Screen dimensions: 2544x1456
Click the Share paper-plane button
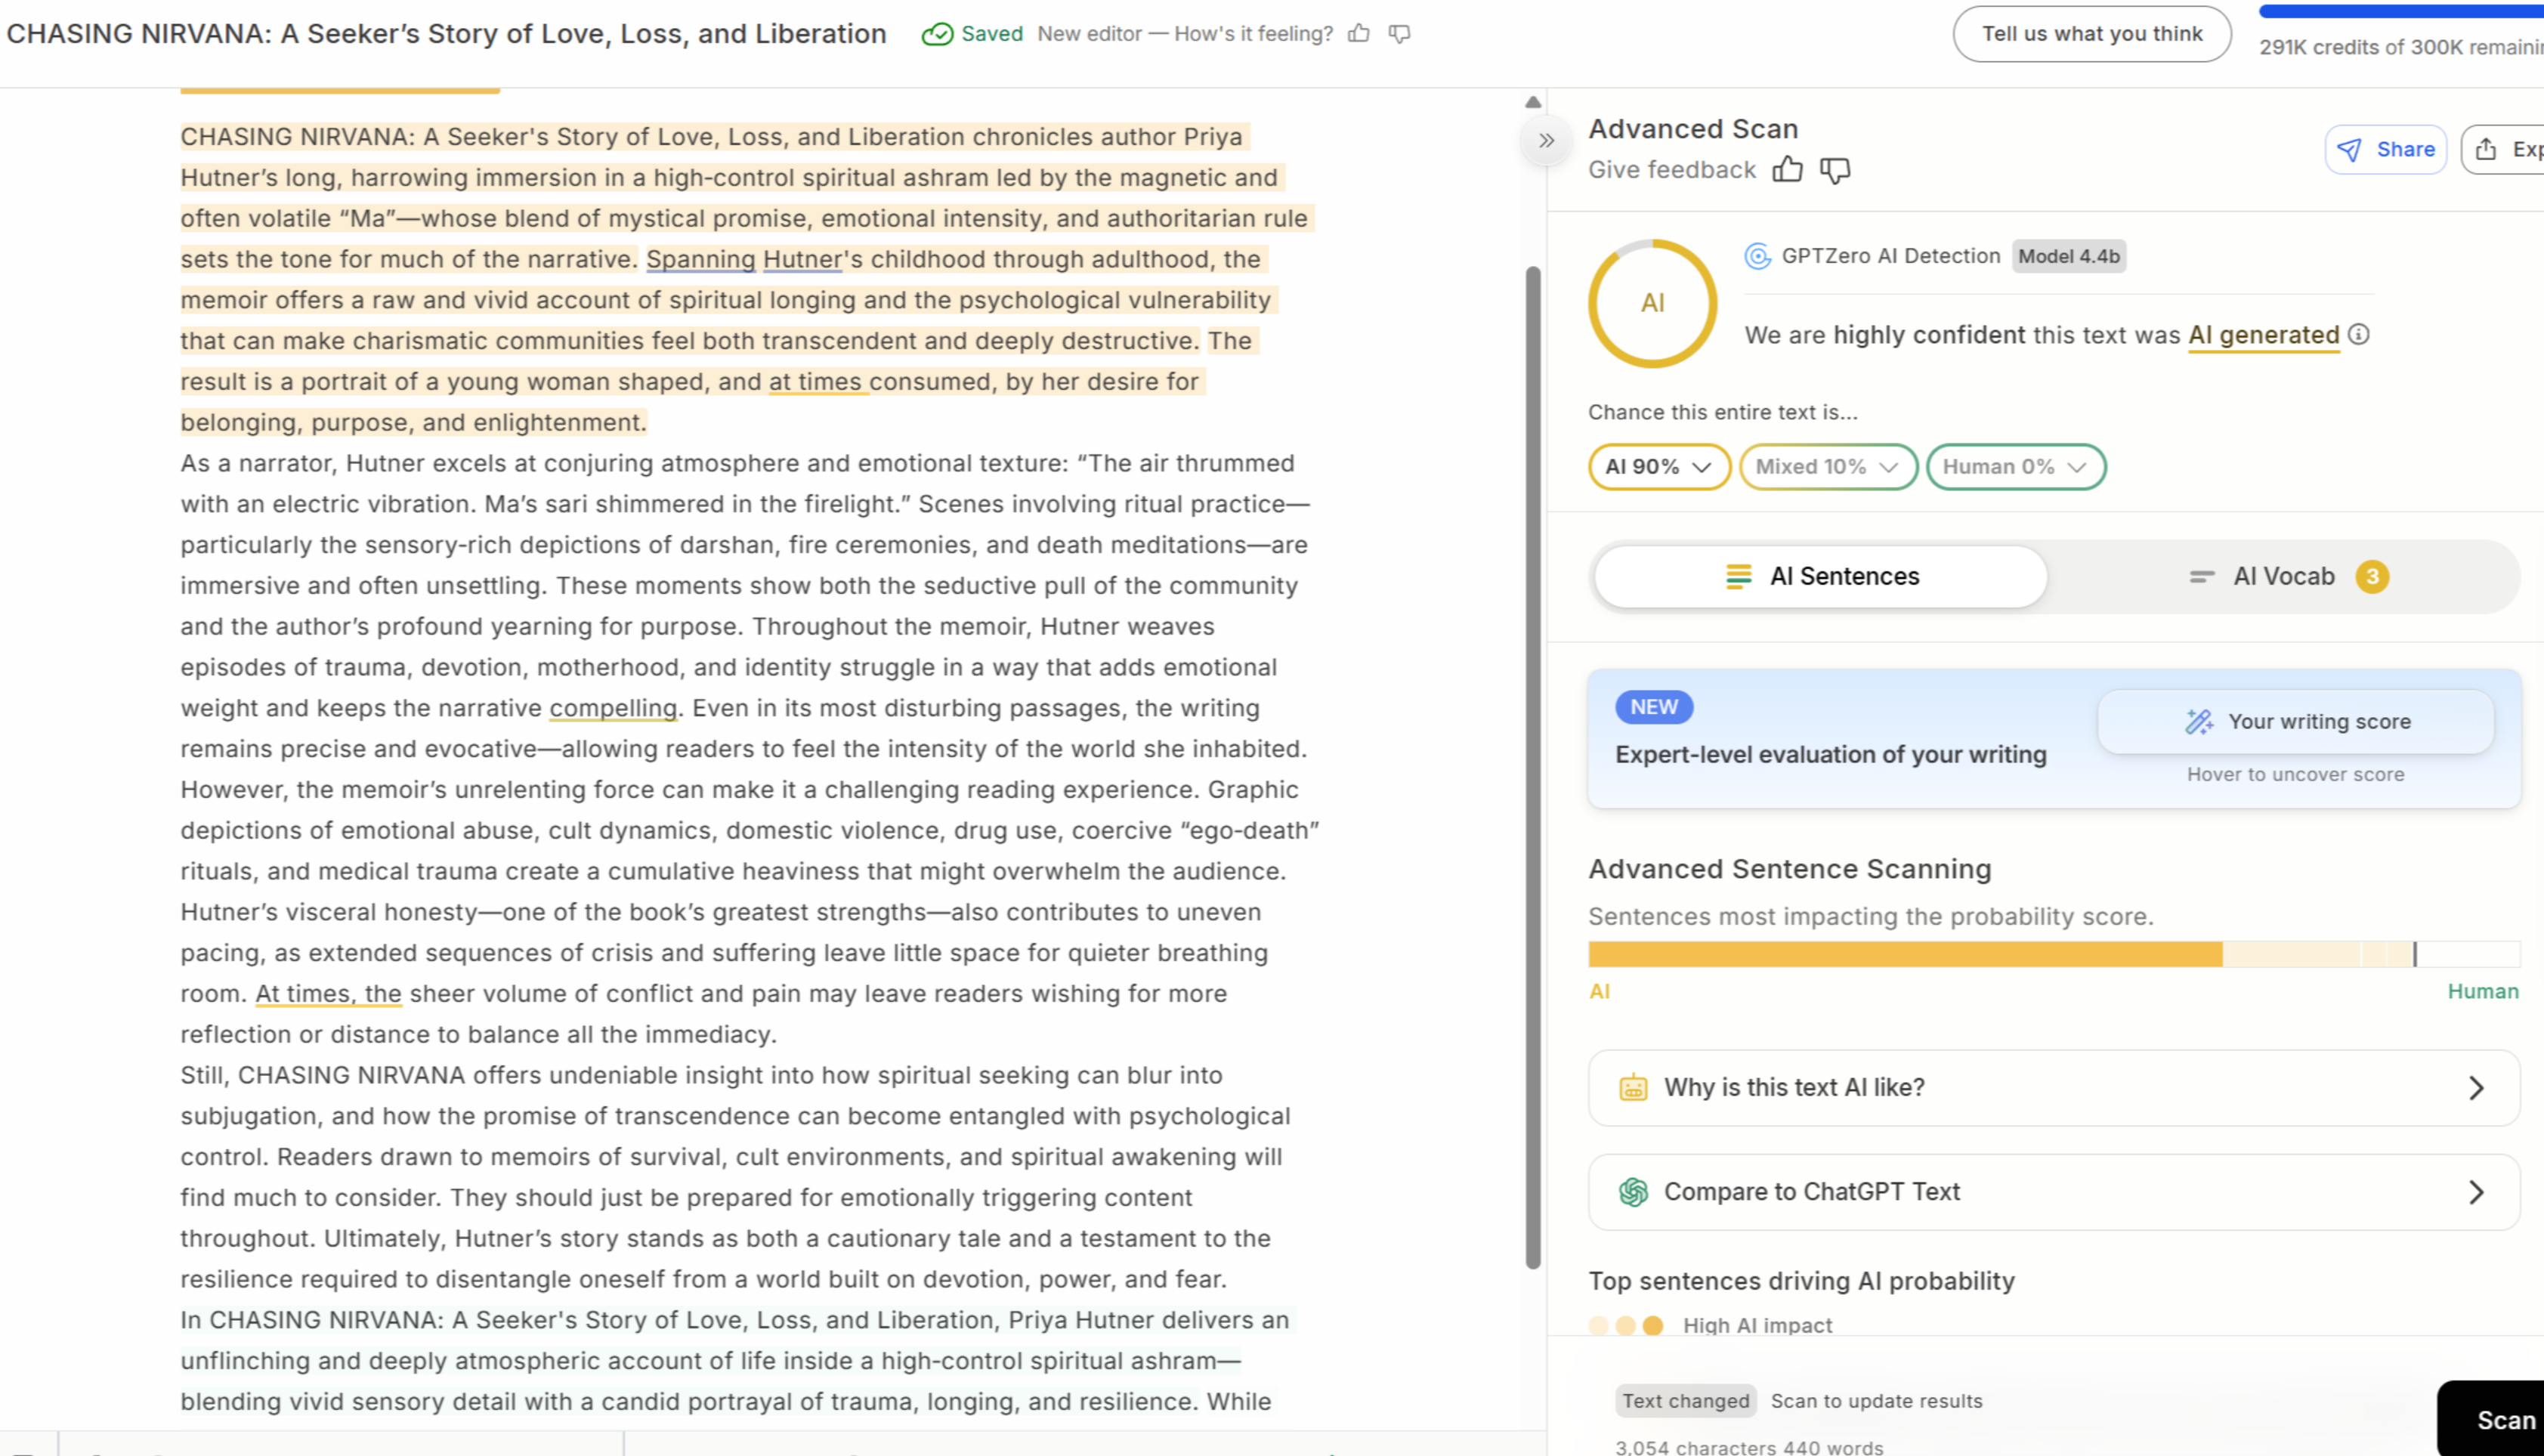click(x=2385, y=150)
